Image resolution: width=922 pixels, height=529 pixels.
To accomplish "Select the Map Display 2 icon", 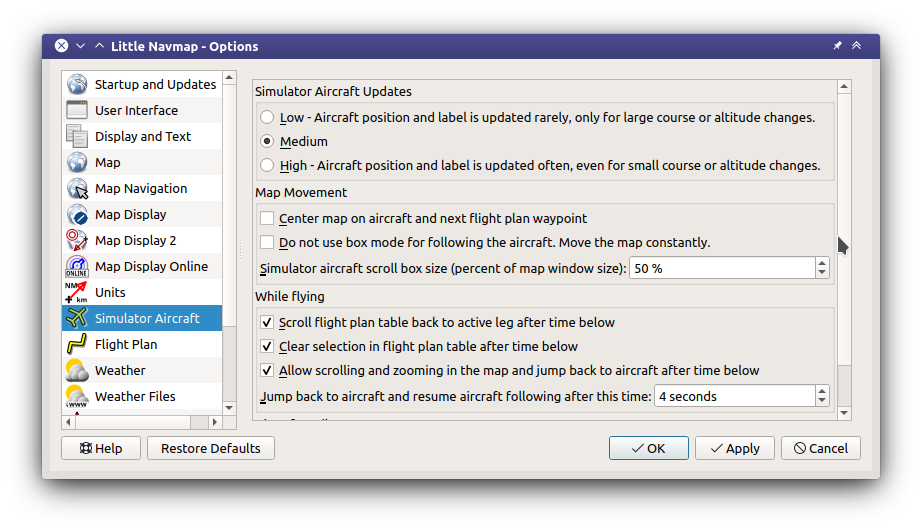I will click(x=77, y=240).
